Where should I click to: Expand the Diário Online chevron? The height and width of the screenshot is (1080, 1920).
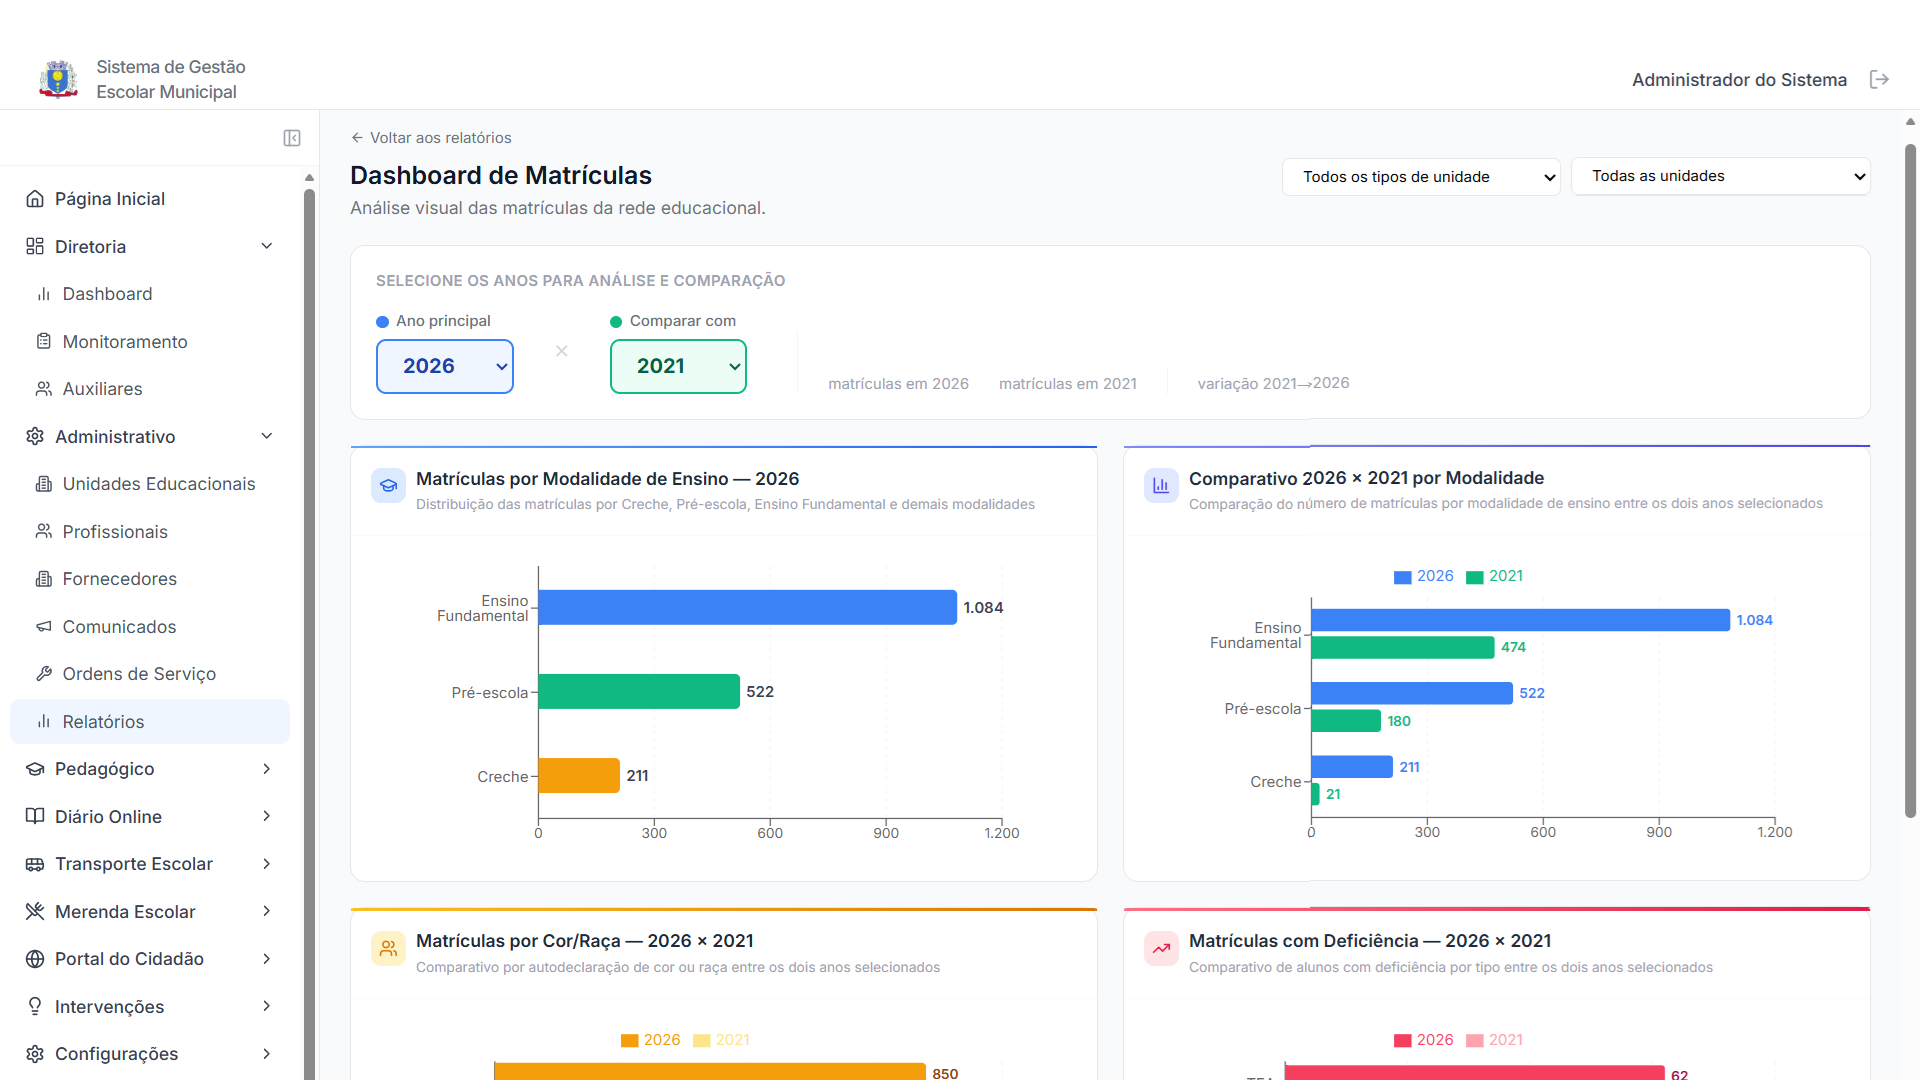tap(267, 816)
